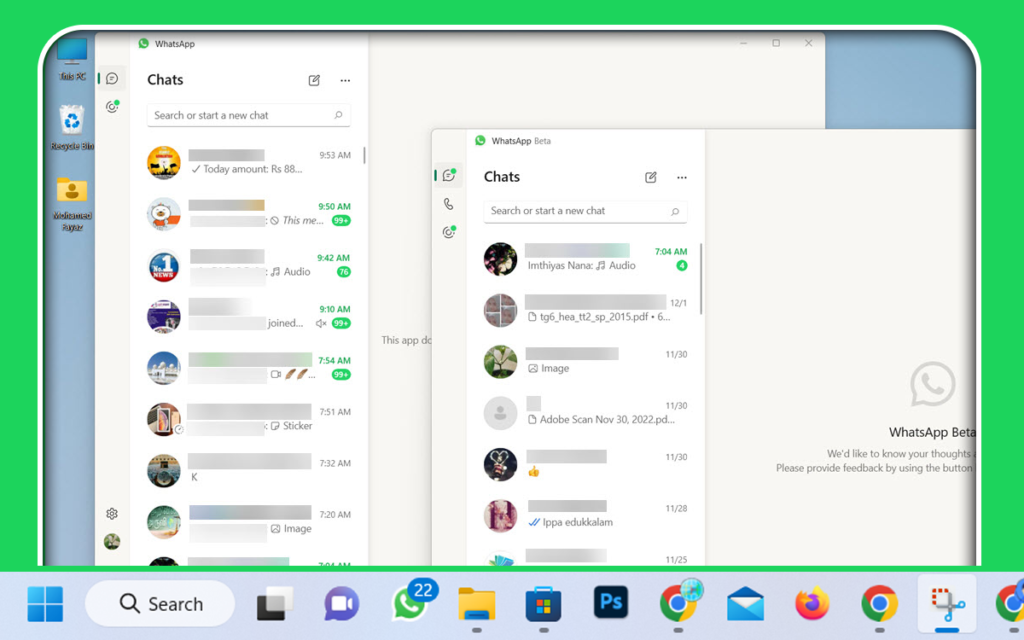Open the 7:32 AM chat saying K
The image size is (1024, 640).
(249, 471)
